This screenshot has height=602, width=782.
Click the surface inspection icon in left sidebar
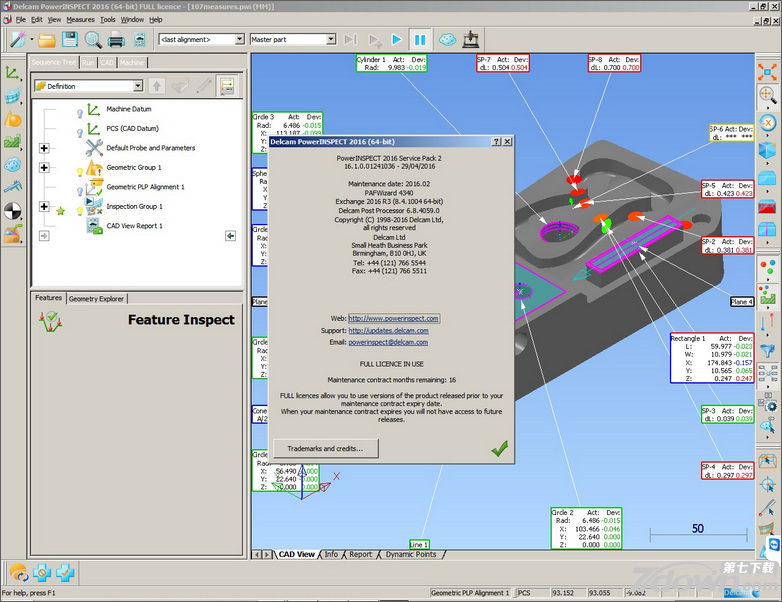[12, 142]
